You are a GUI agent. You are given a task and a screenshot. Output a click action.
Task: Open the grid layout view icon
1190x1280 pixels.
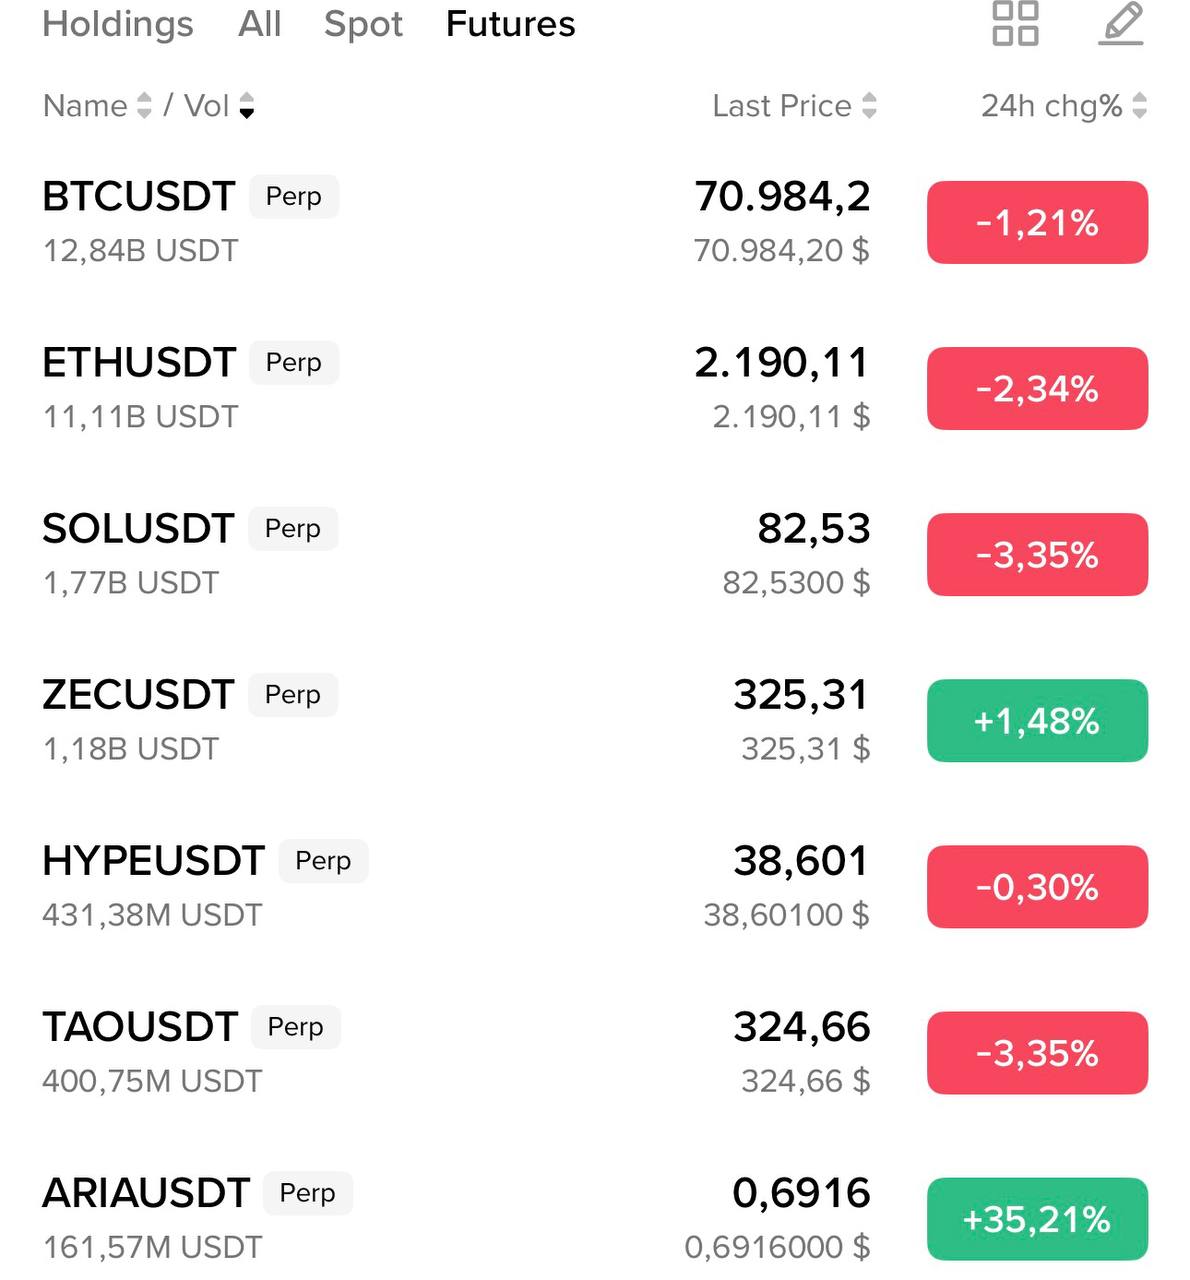point(1015,24)
